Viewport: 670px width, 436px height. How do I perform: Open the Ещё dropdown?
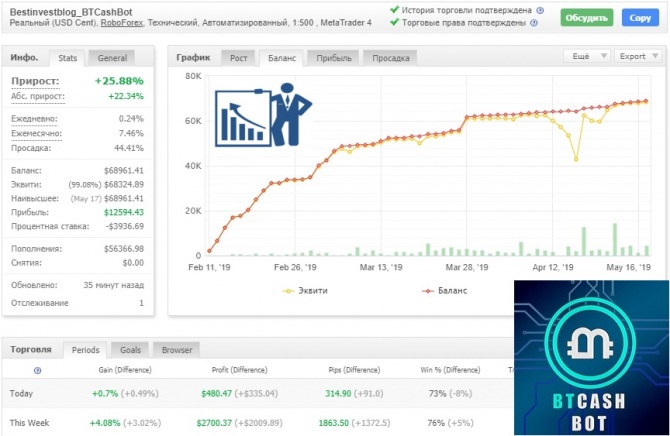pos(588,56)
